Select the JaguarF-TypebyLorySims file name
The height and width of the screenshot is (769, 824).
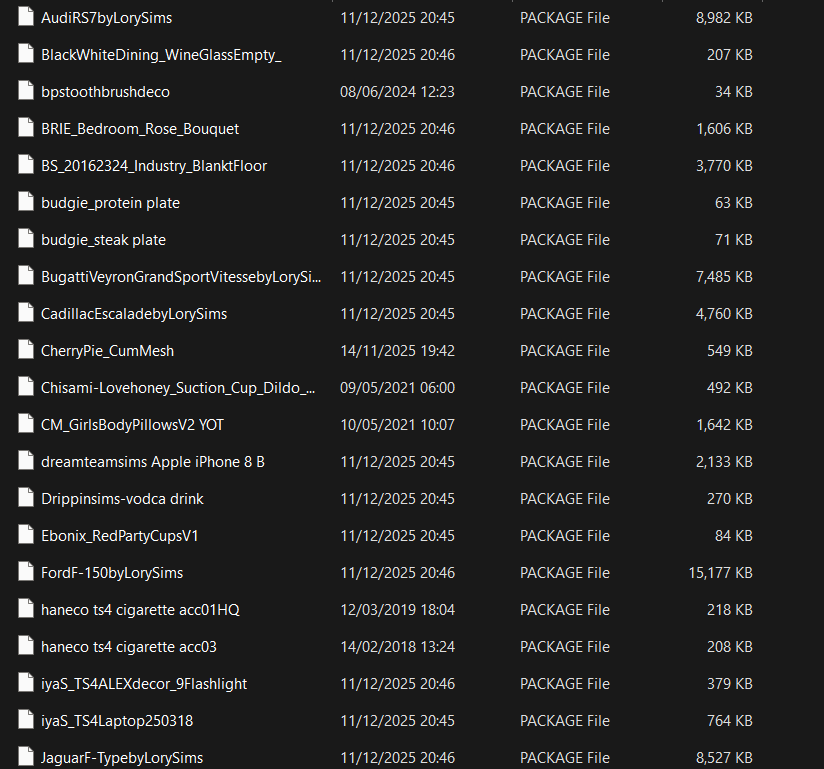tap(122, 757)
